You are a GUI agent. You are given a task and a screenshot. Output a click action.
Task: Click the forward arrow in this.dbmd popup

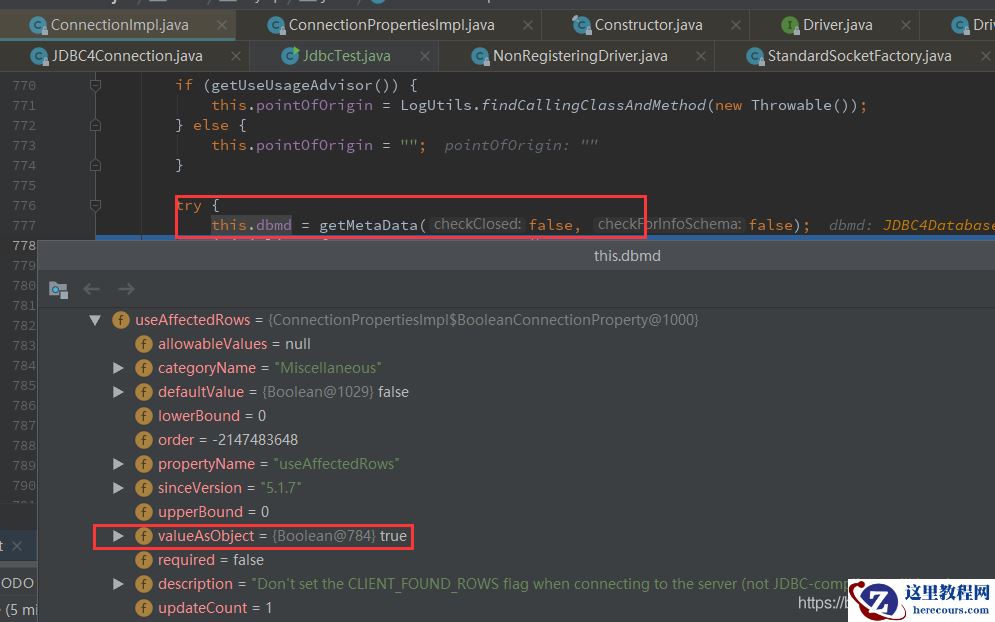126,290
